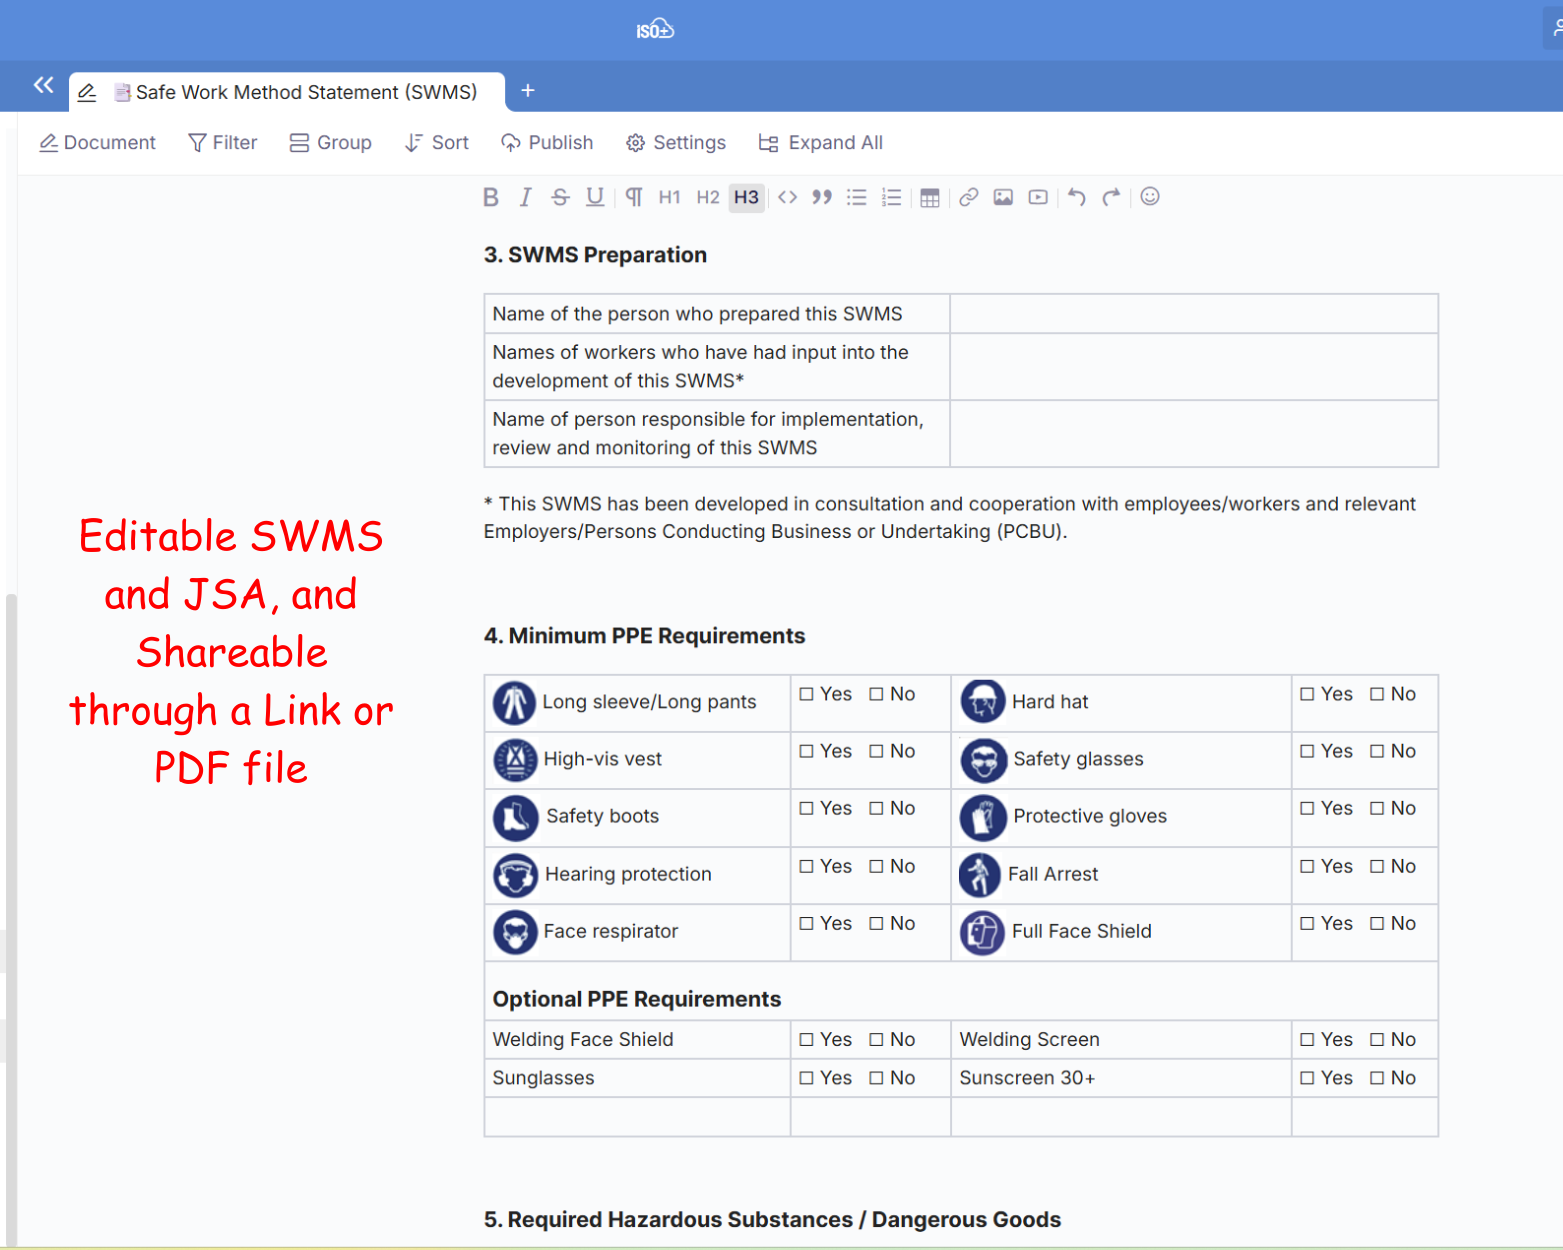The width and height of the screenshot is (1563, 1250).
Task: Insert a table into document
Action: click(x=930, y=197)
